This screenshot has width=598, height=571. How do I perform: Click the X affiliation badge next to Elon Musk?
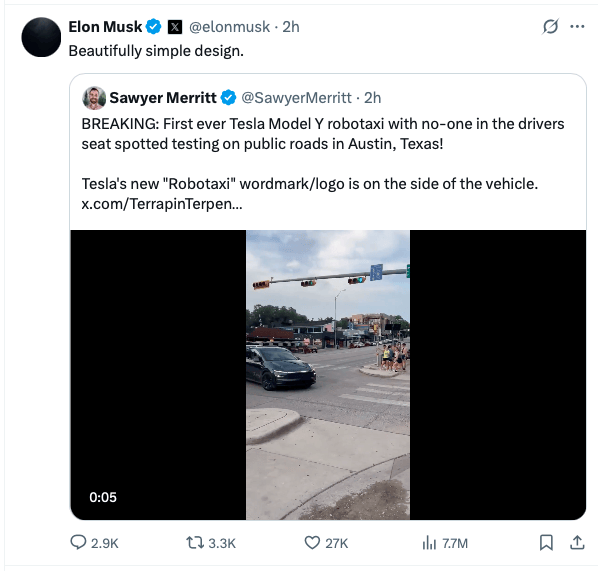175,27
